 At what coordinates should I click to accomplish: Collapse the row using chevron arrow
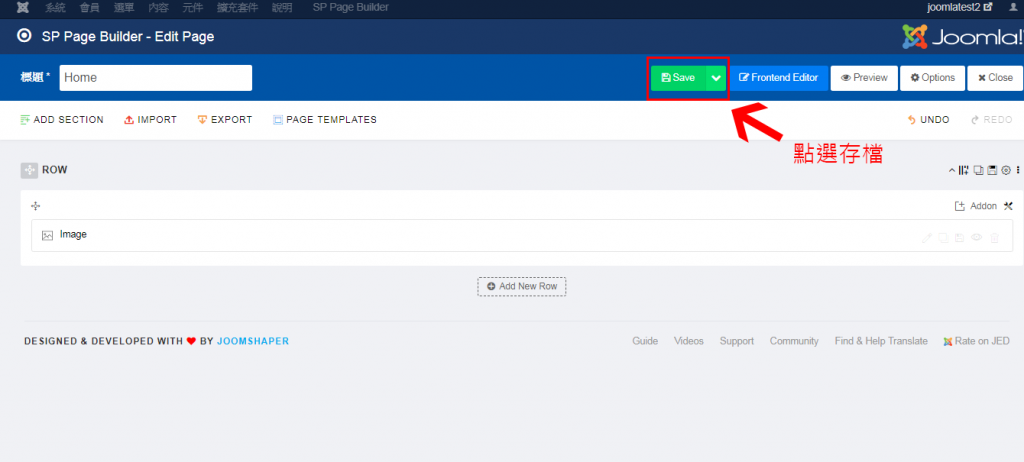952,170
